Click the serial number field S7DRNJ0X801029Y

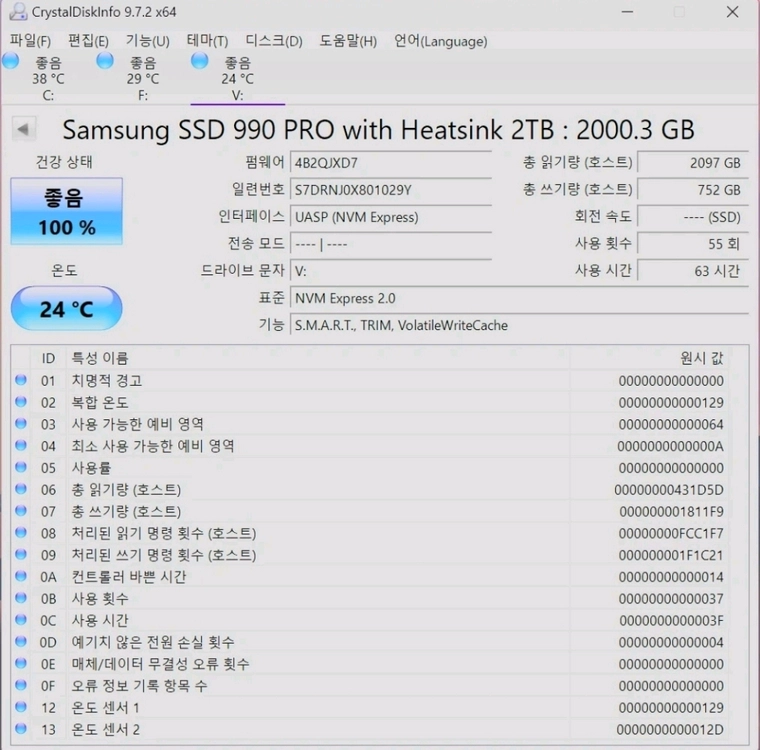click(391, 190)
